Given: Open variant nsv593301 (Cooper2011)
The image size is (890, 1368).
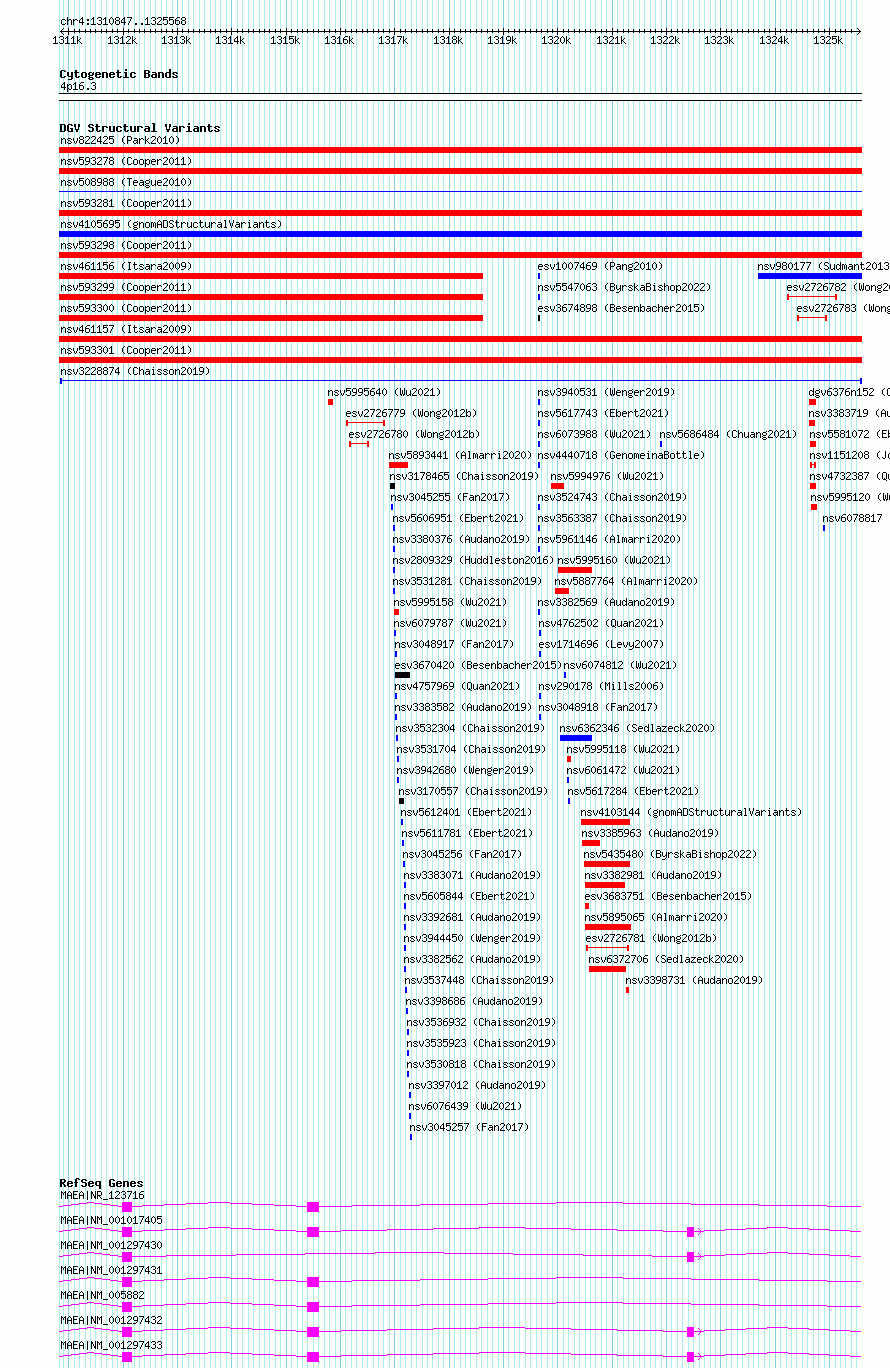Looking at the screenshot, I should pyautogui.click(x=126, y=350).
